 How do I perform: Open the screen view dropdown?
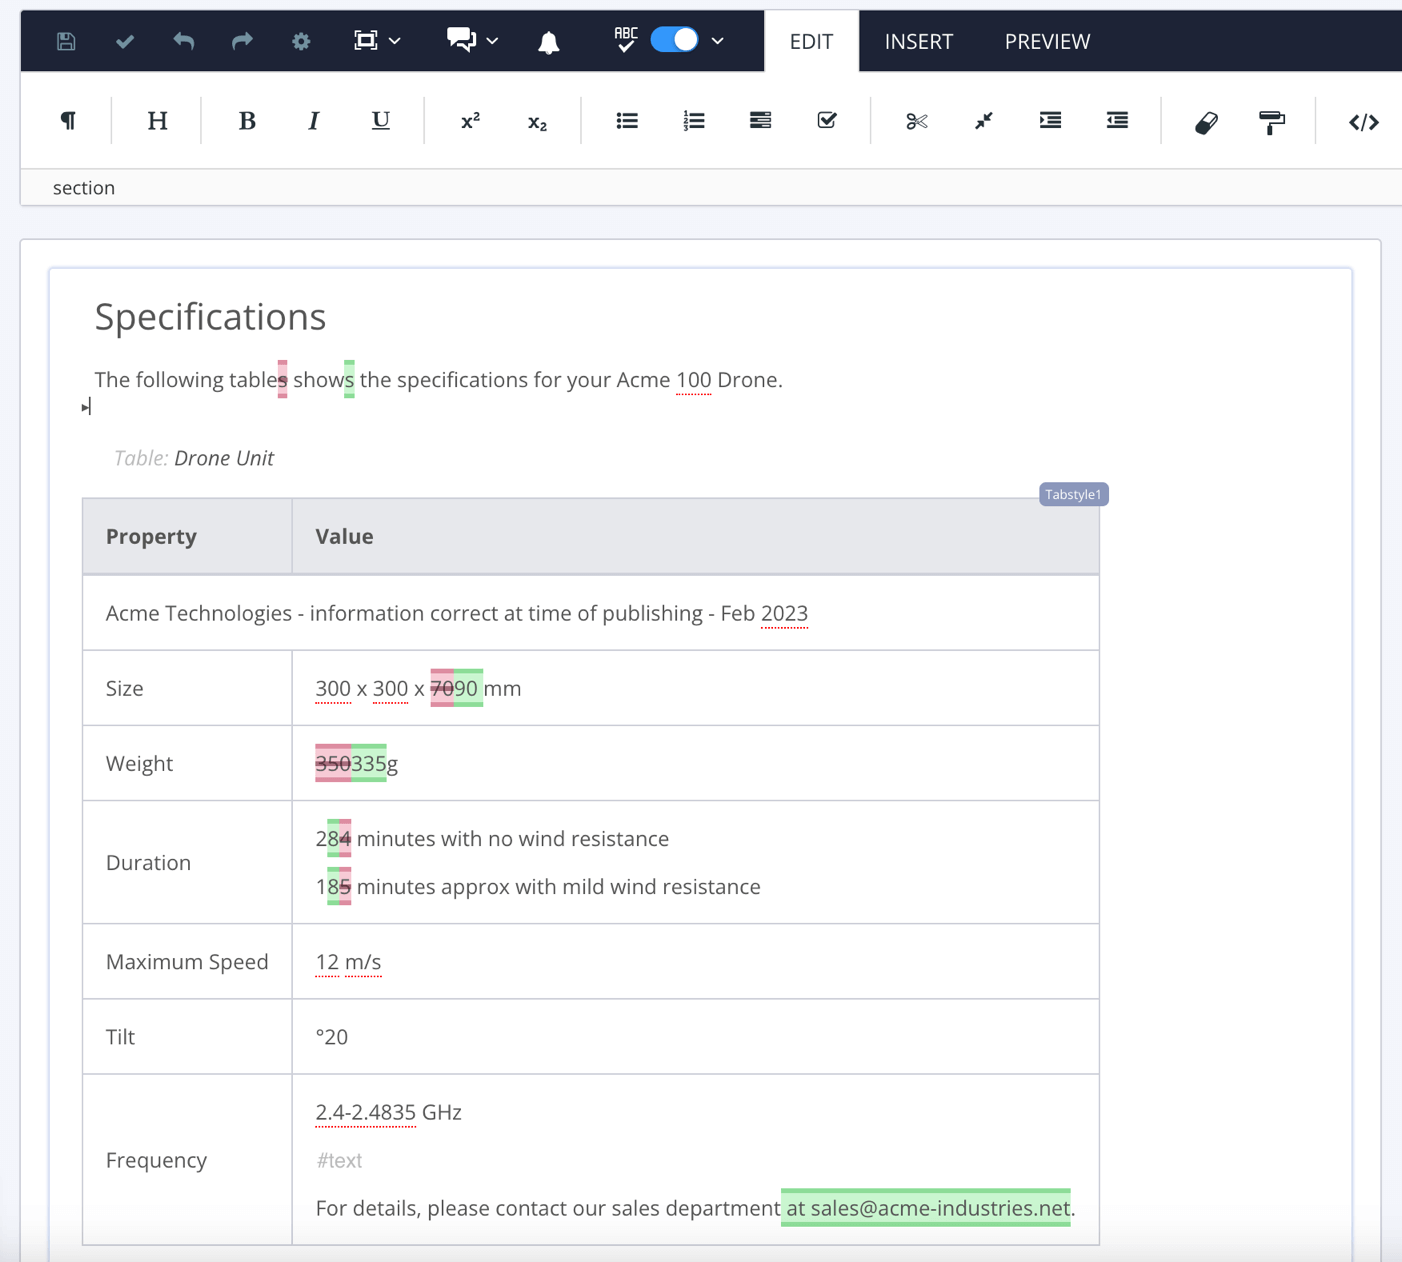[x=396, y=41]
